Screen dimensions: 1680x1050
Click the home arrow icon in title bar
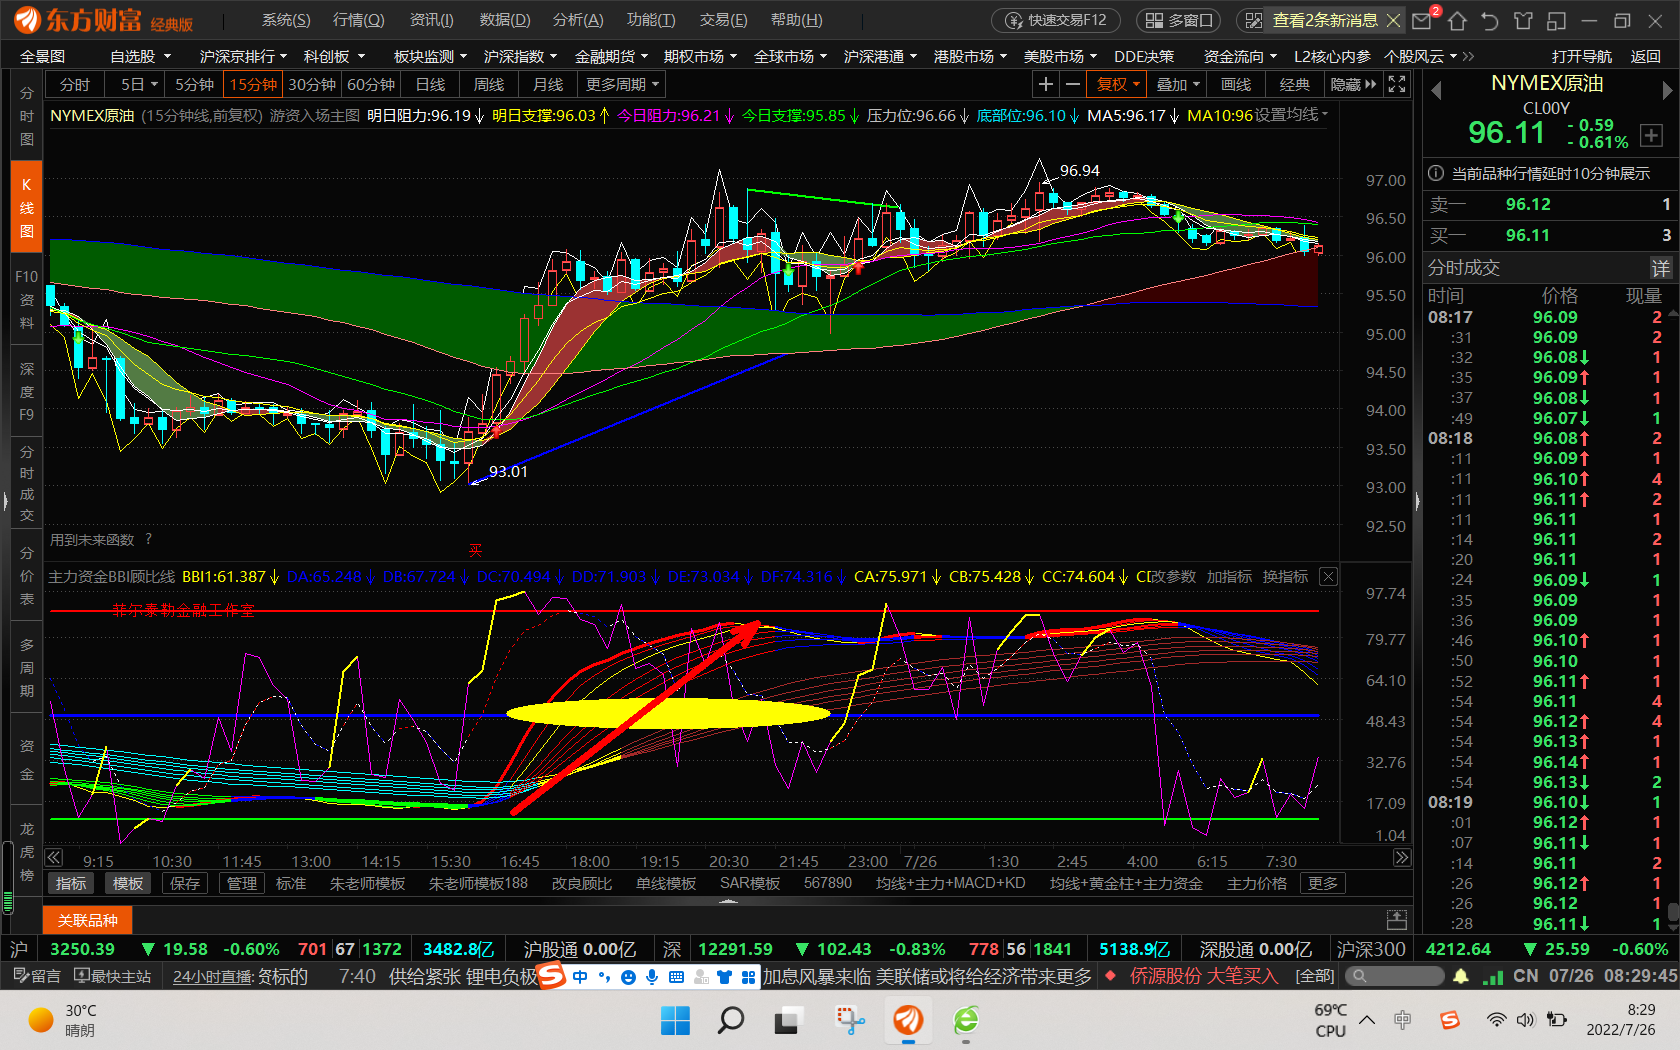pos(1457,21)
